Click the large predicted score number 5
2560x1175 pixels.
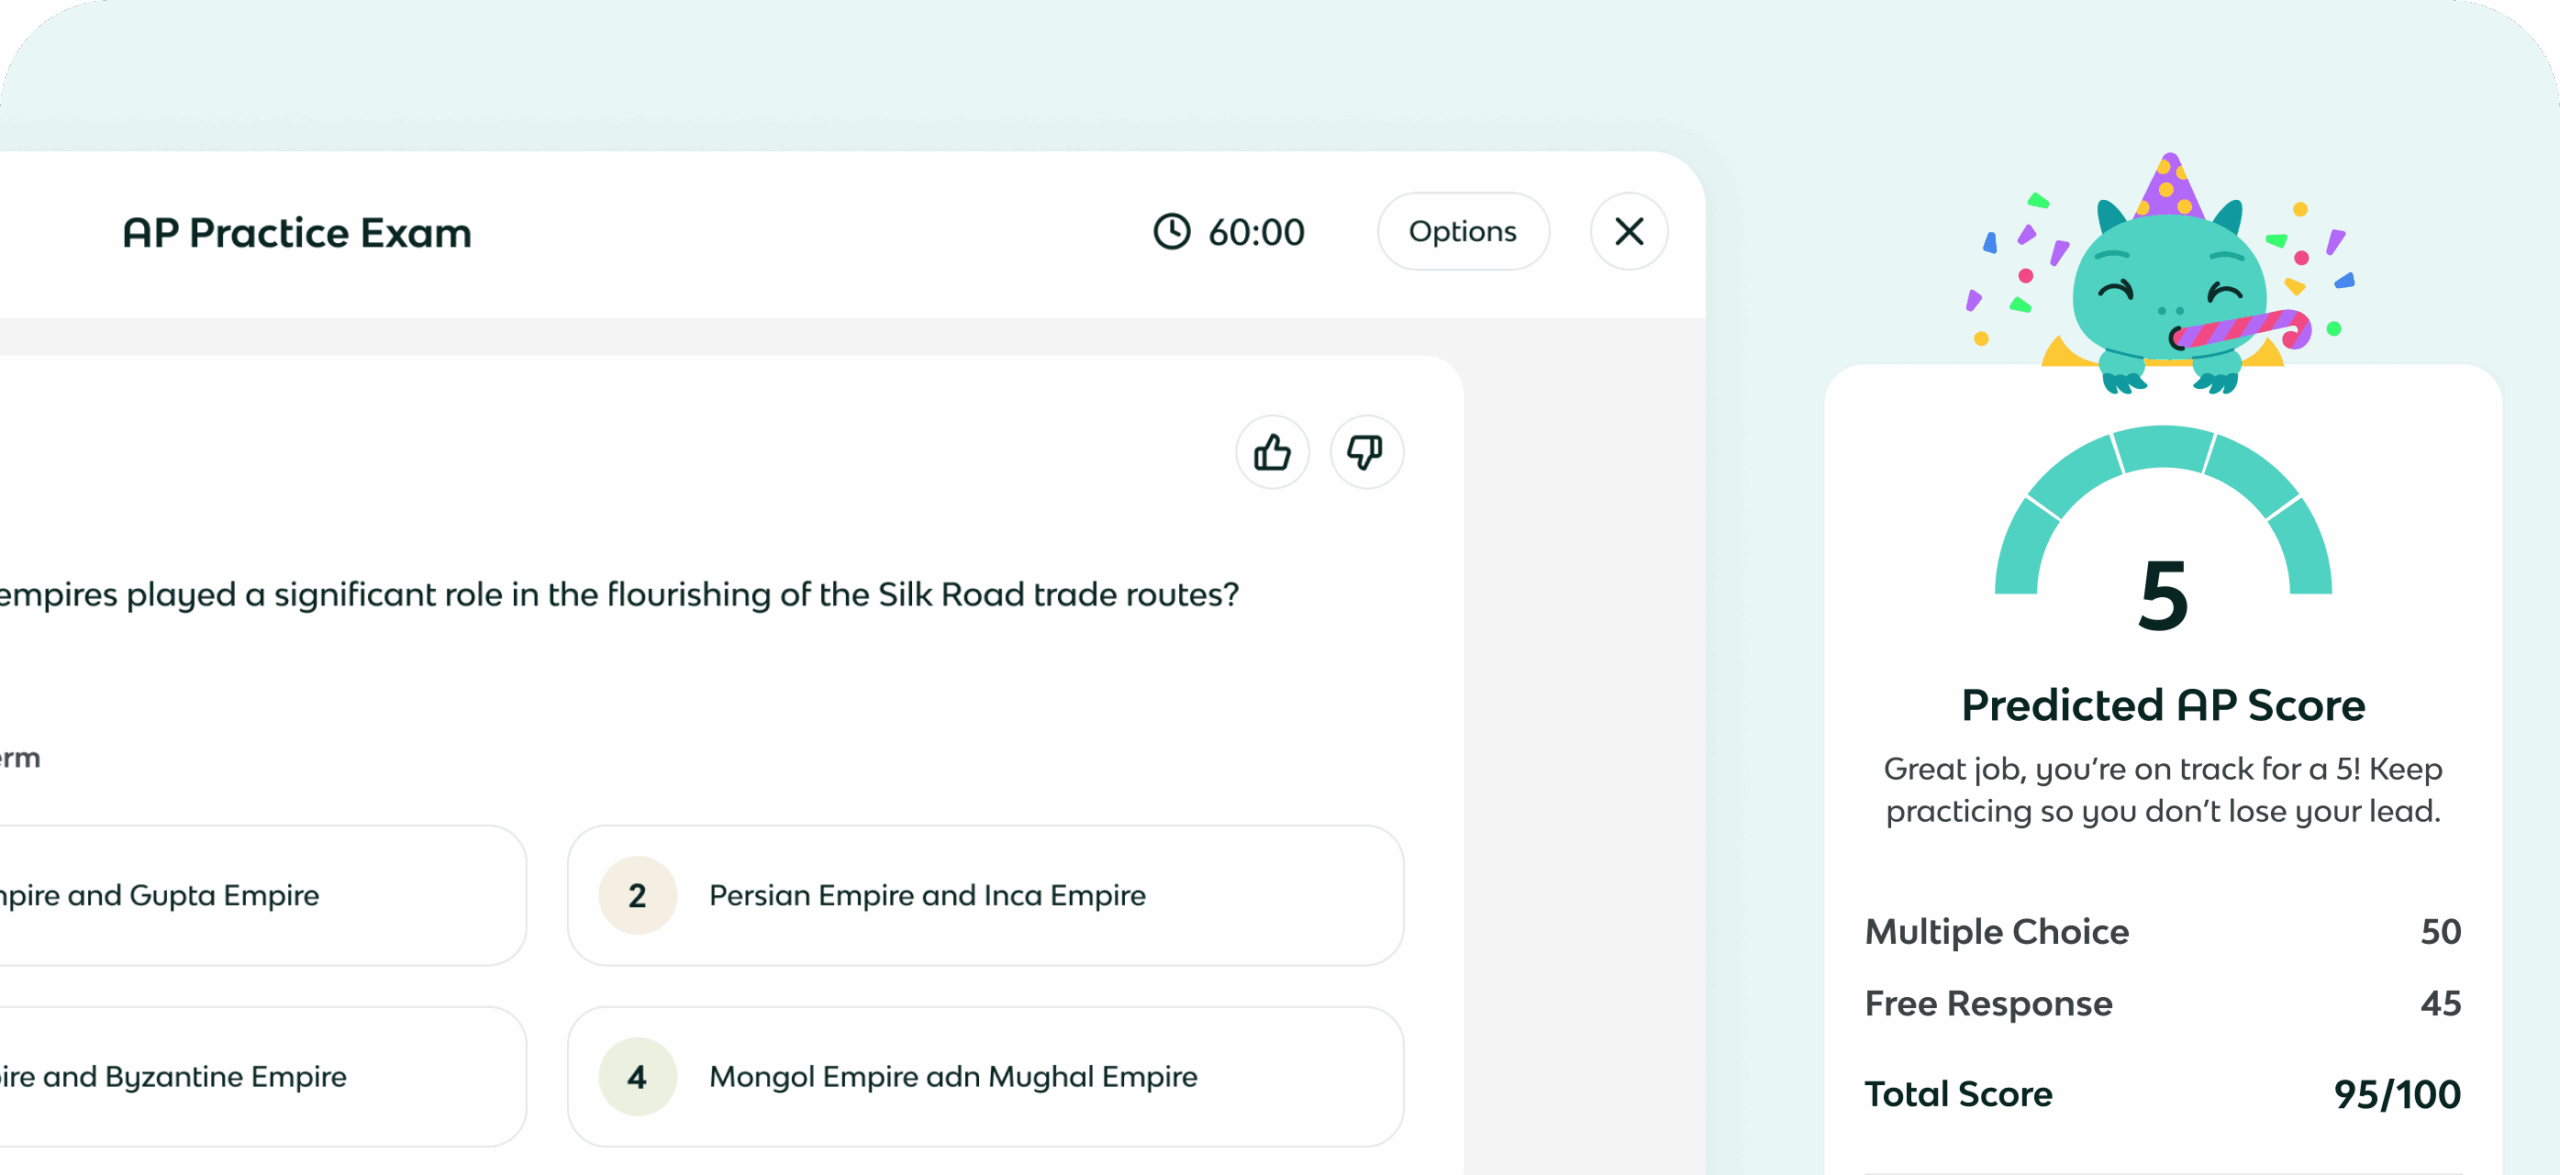tap(2163, 596)
